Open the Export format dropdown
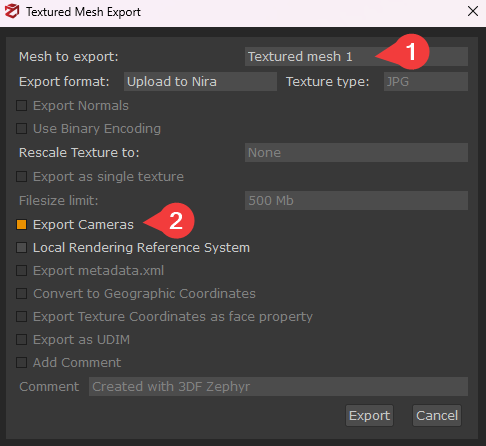Viewport: 486px width, 446px height. click(x=200, y=82)
